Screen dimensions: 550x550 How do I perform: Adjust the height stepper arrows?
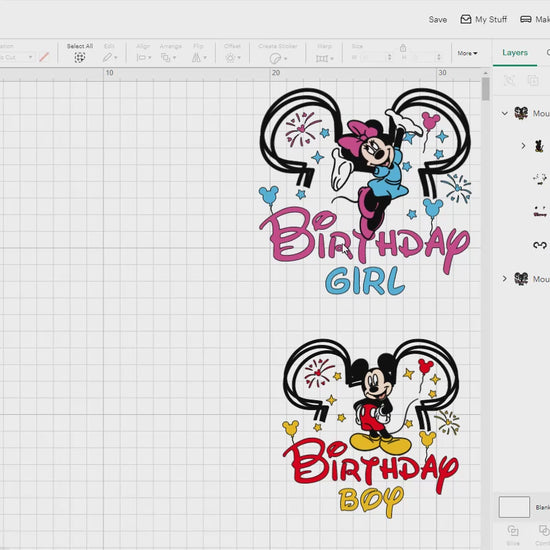(x=438, y=57)
